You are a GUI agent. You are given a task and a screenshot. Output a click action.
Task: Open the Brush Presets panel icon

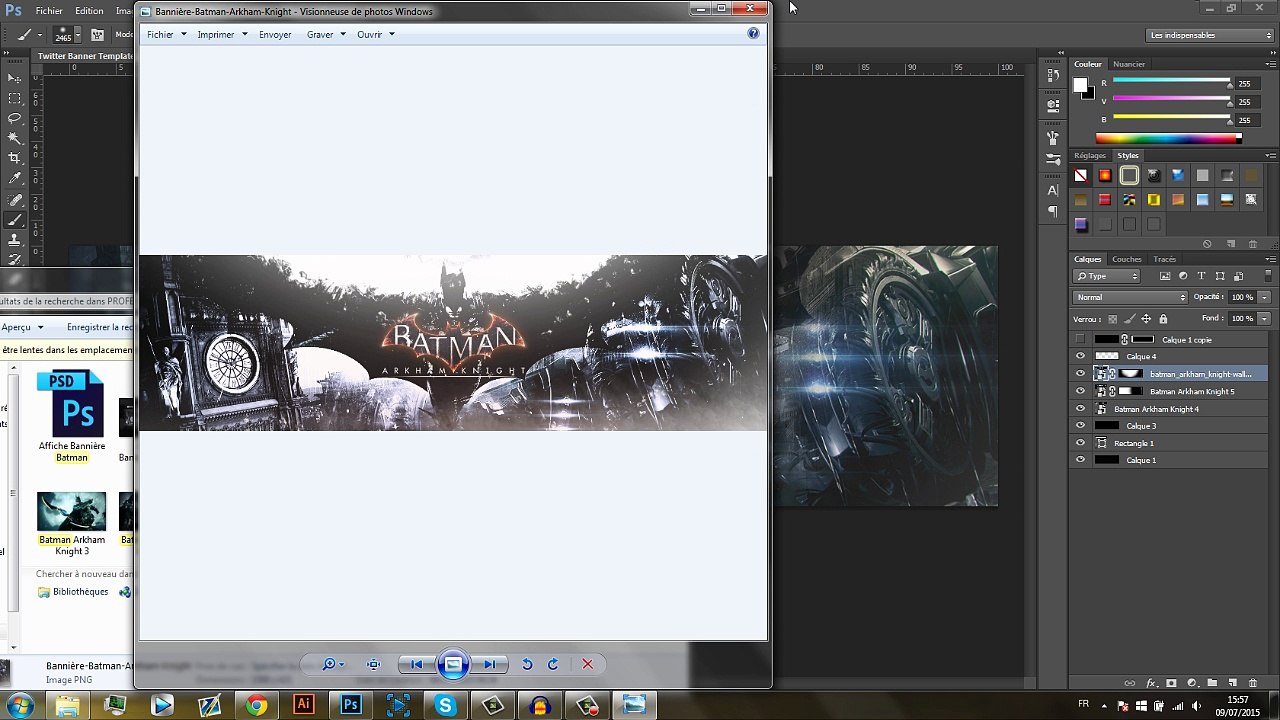[x=1053, y=159]
